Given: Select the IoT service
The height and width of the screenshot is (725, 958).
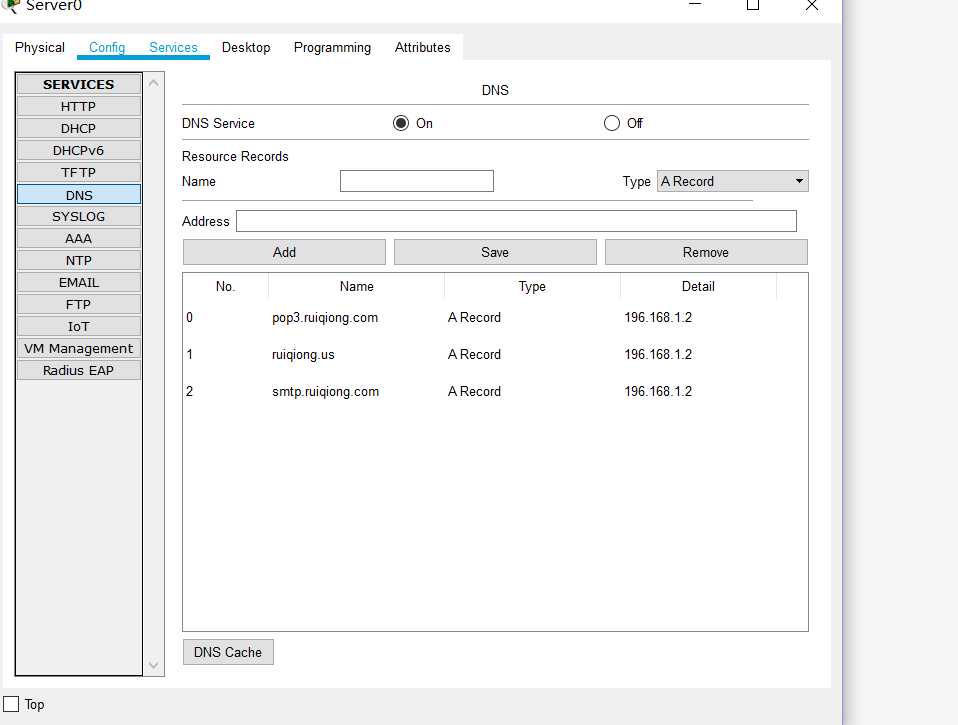Looking at the screenshot, I should tap(79, 326).
